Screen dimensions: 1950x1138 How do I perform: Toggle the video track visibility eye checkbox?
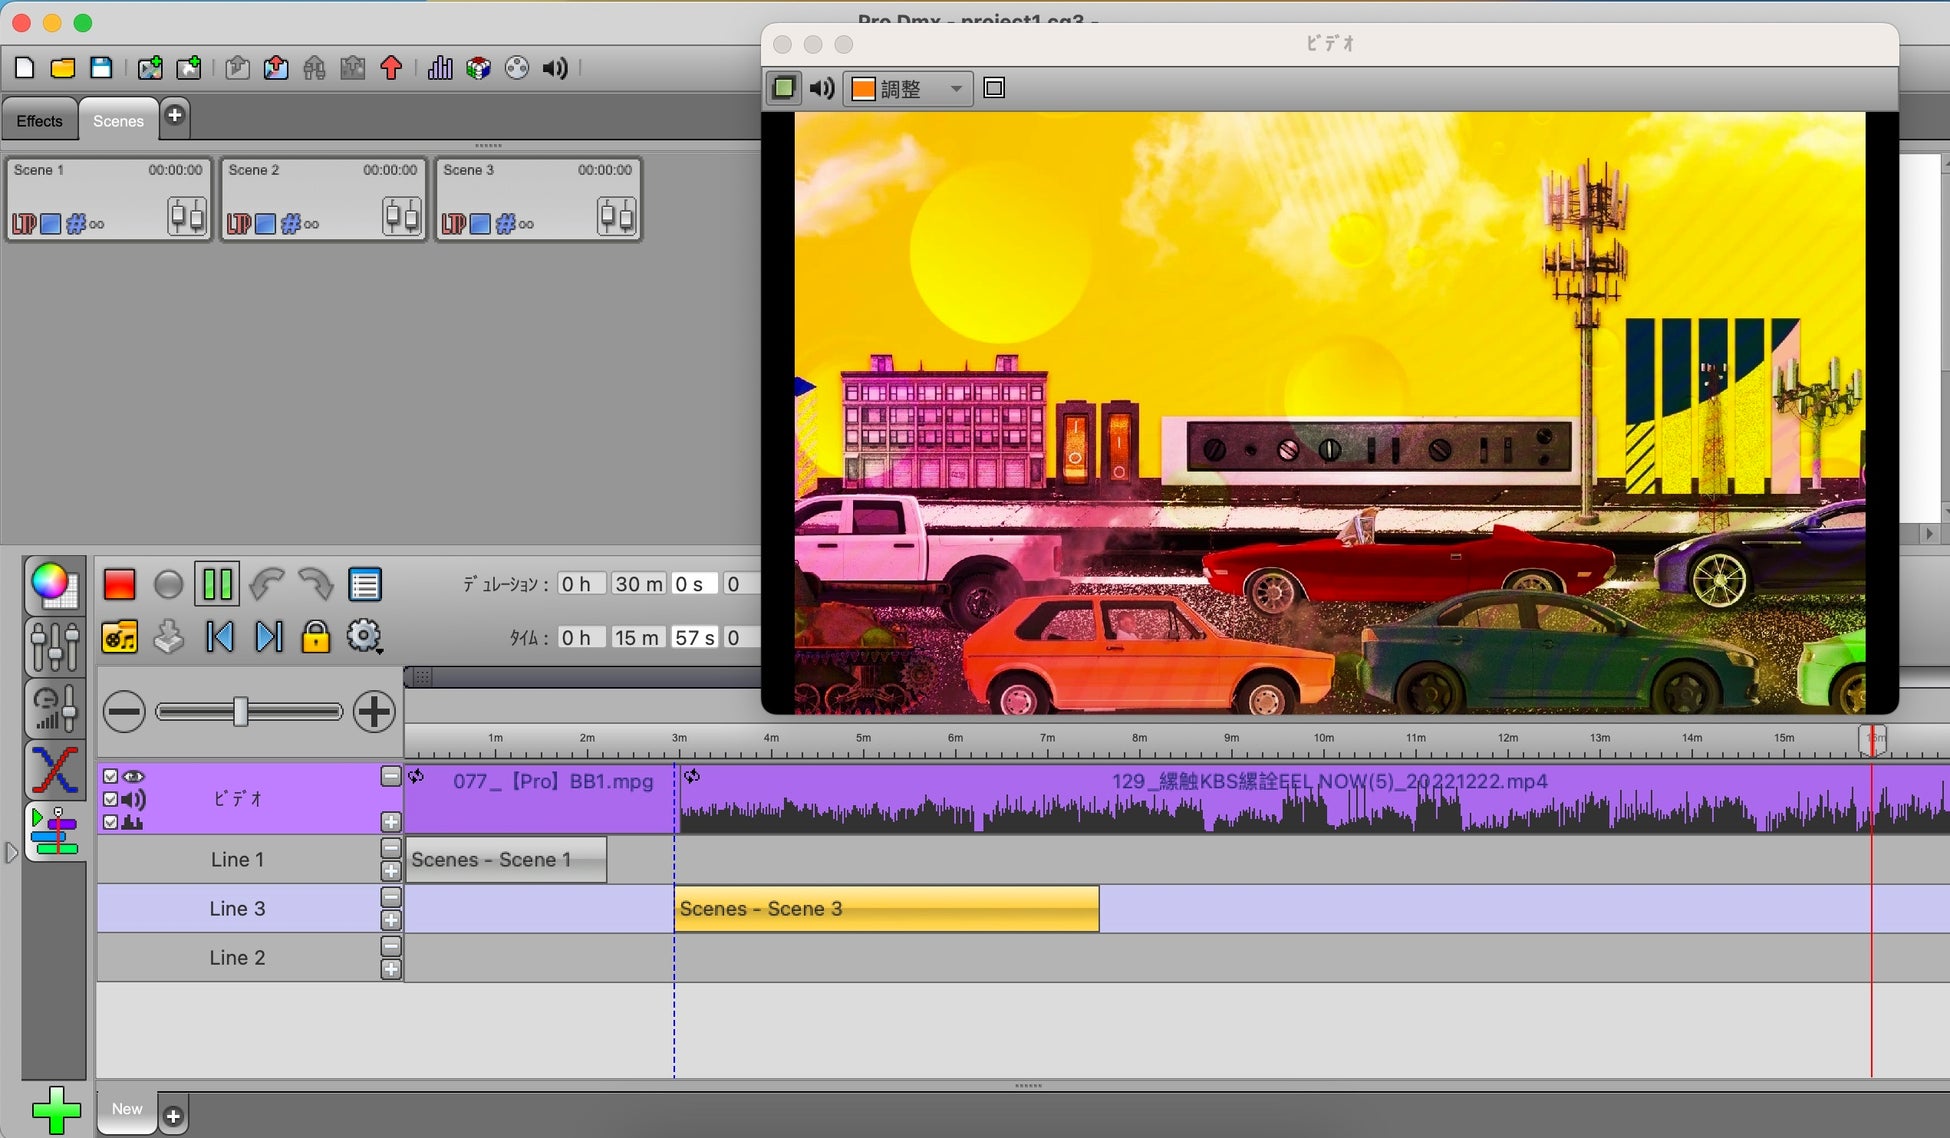coord(111,776)
